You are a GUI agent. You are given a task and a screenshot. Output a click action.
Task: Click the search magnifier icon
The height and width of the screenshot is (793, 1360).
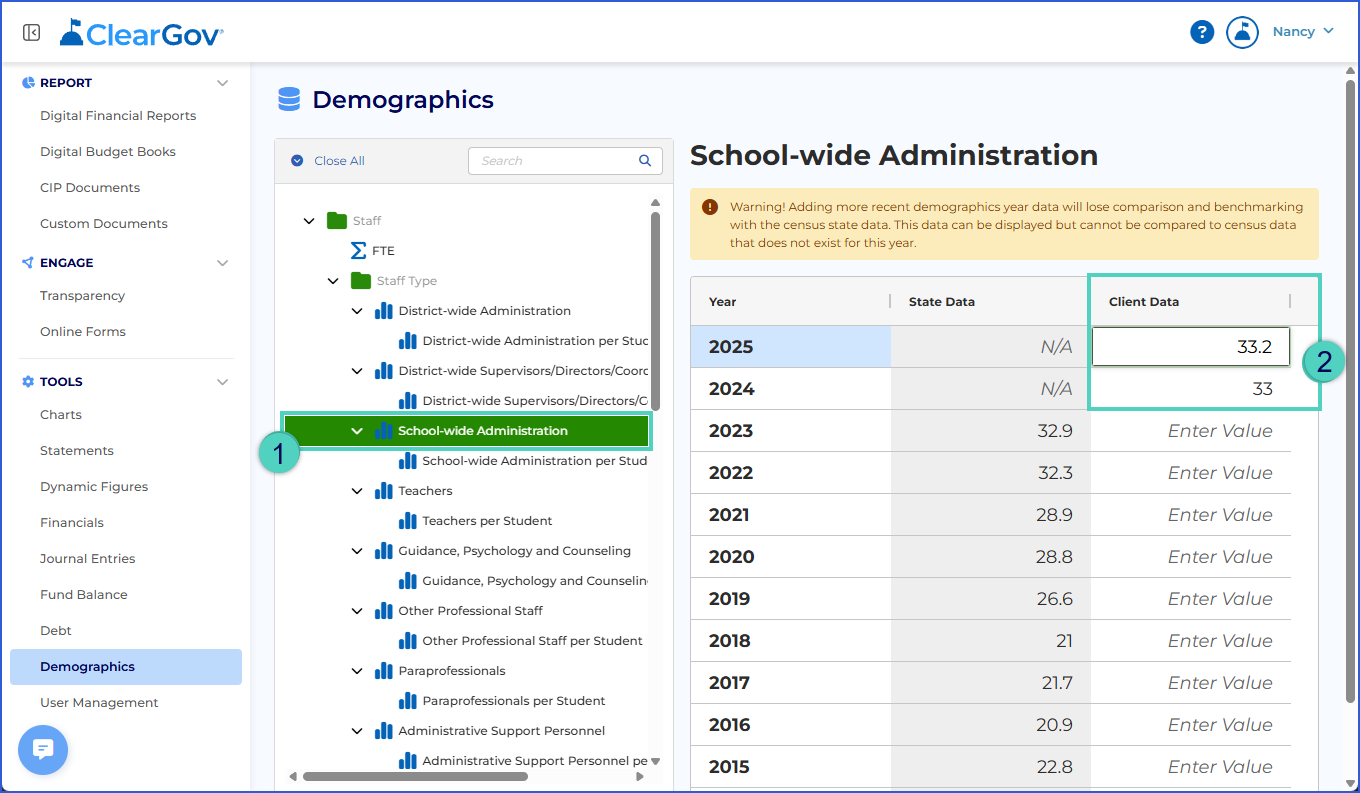[645, 160]
